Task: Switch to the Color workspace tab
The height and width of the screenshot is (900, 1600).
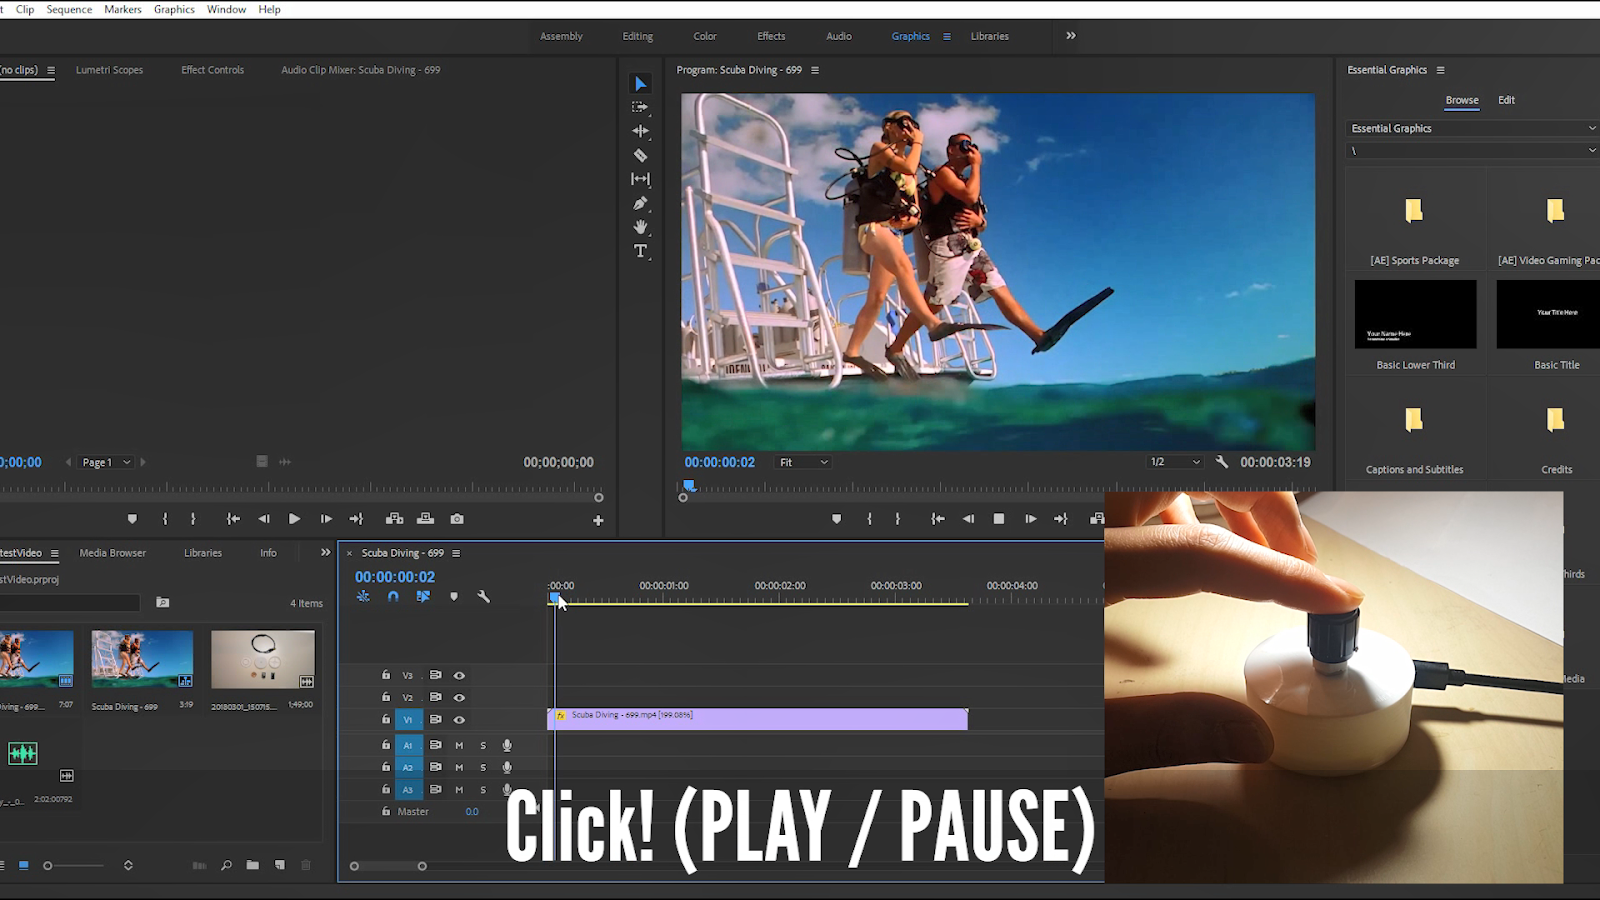Action: (x=705, y=36)
